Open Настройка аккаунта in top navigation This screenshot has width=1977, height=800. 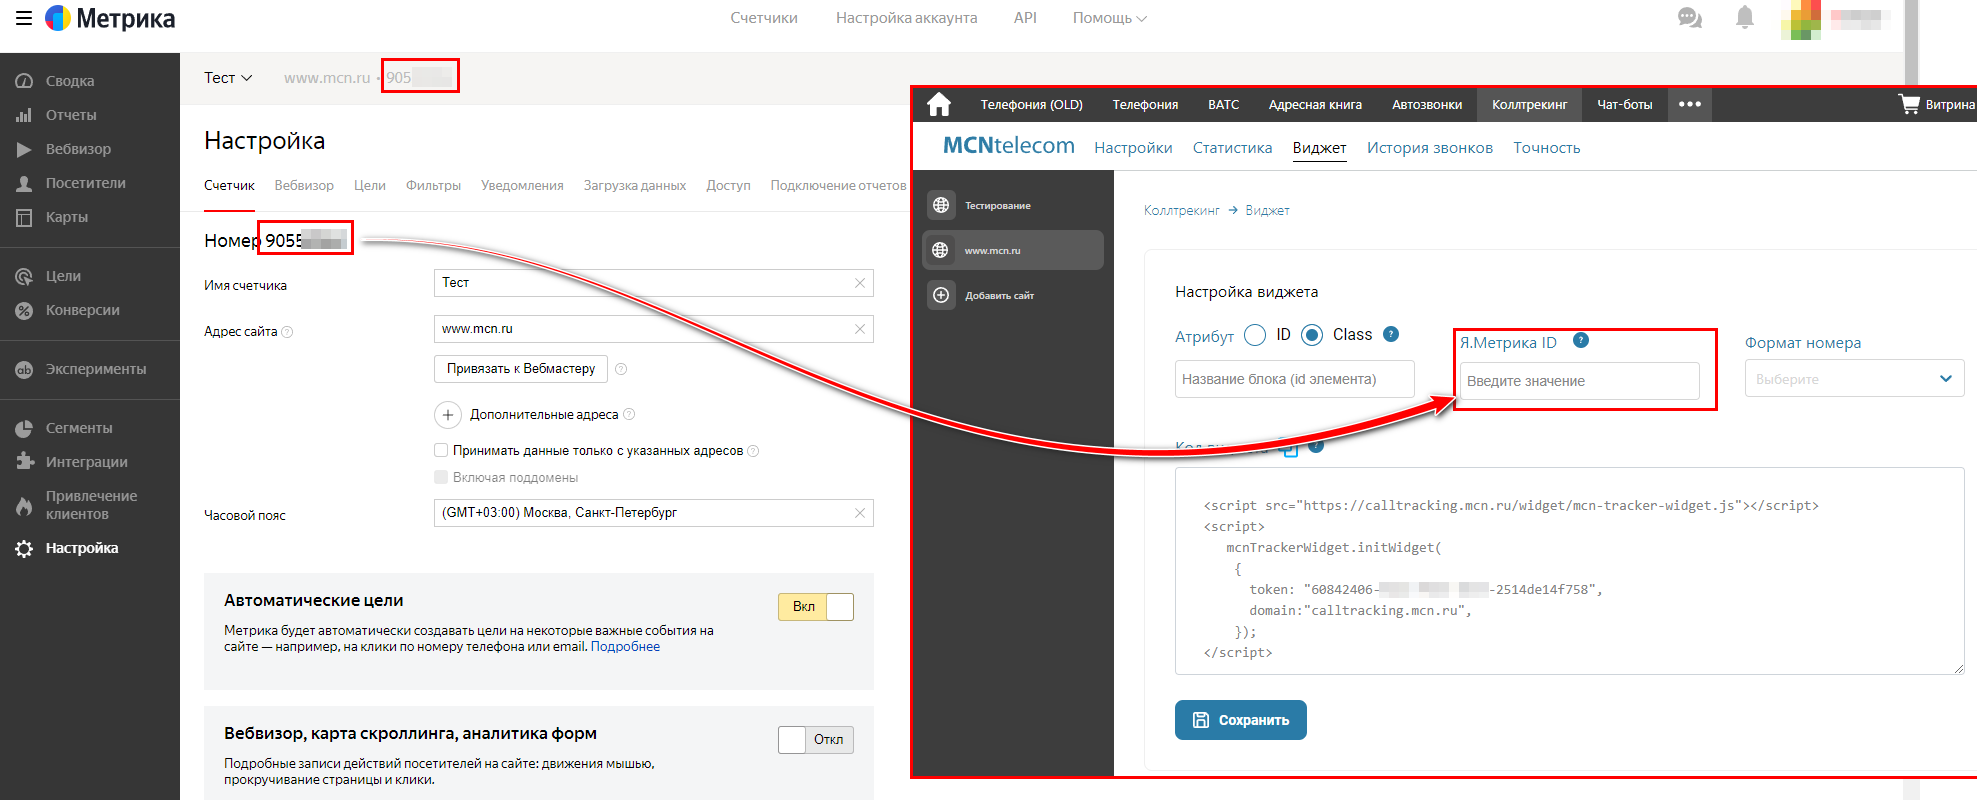tap(907, 18)
